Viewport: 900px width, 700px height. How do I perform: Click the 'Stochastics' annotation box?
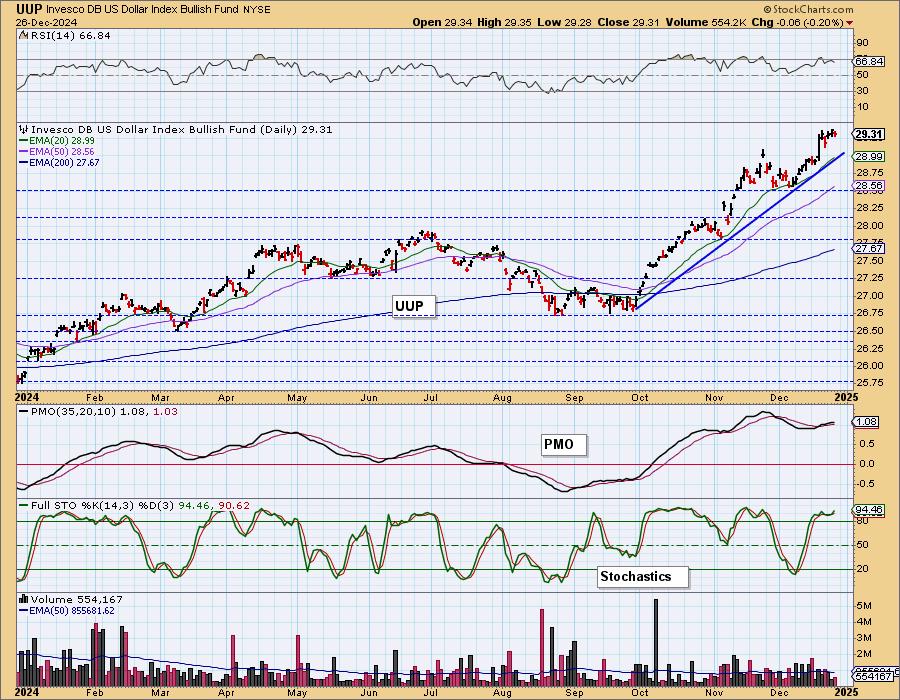642,576
